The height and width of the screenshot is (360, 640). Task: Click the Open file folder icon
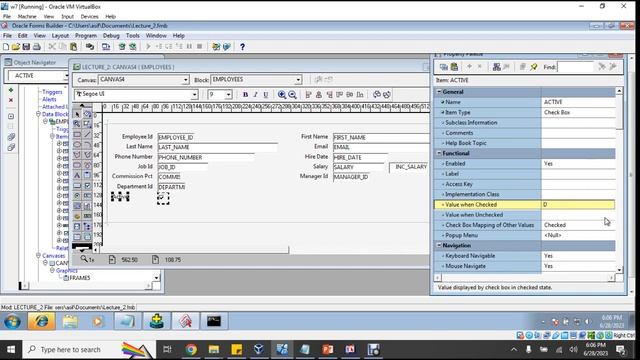(x=16, y=47)
